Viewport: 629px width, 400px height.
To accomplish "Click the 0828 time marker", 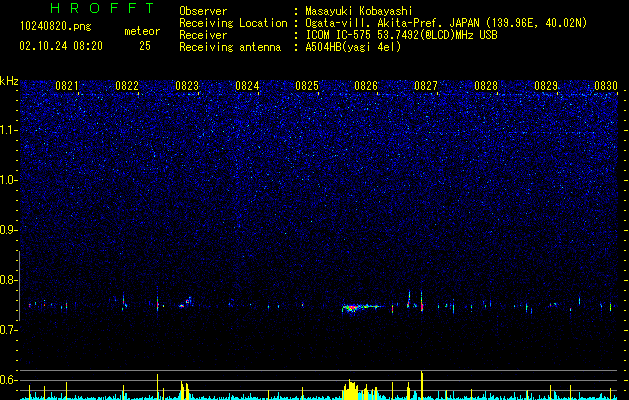I will [x=486, y=86].
